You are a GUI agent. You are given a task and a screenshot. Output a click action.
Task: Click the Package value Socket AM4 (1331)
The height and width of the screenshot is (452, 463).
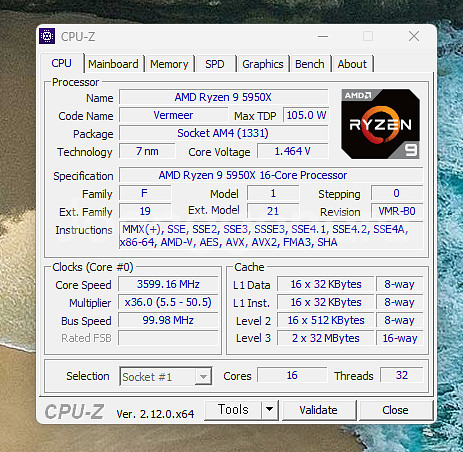coord(223,133)
